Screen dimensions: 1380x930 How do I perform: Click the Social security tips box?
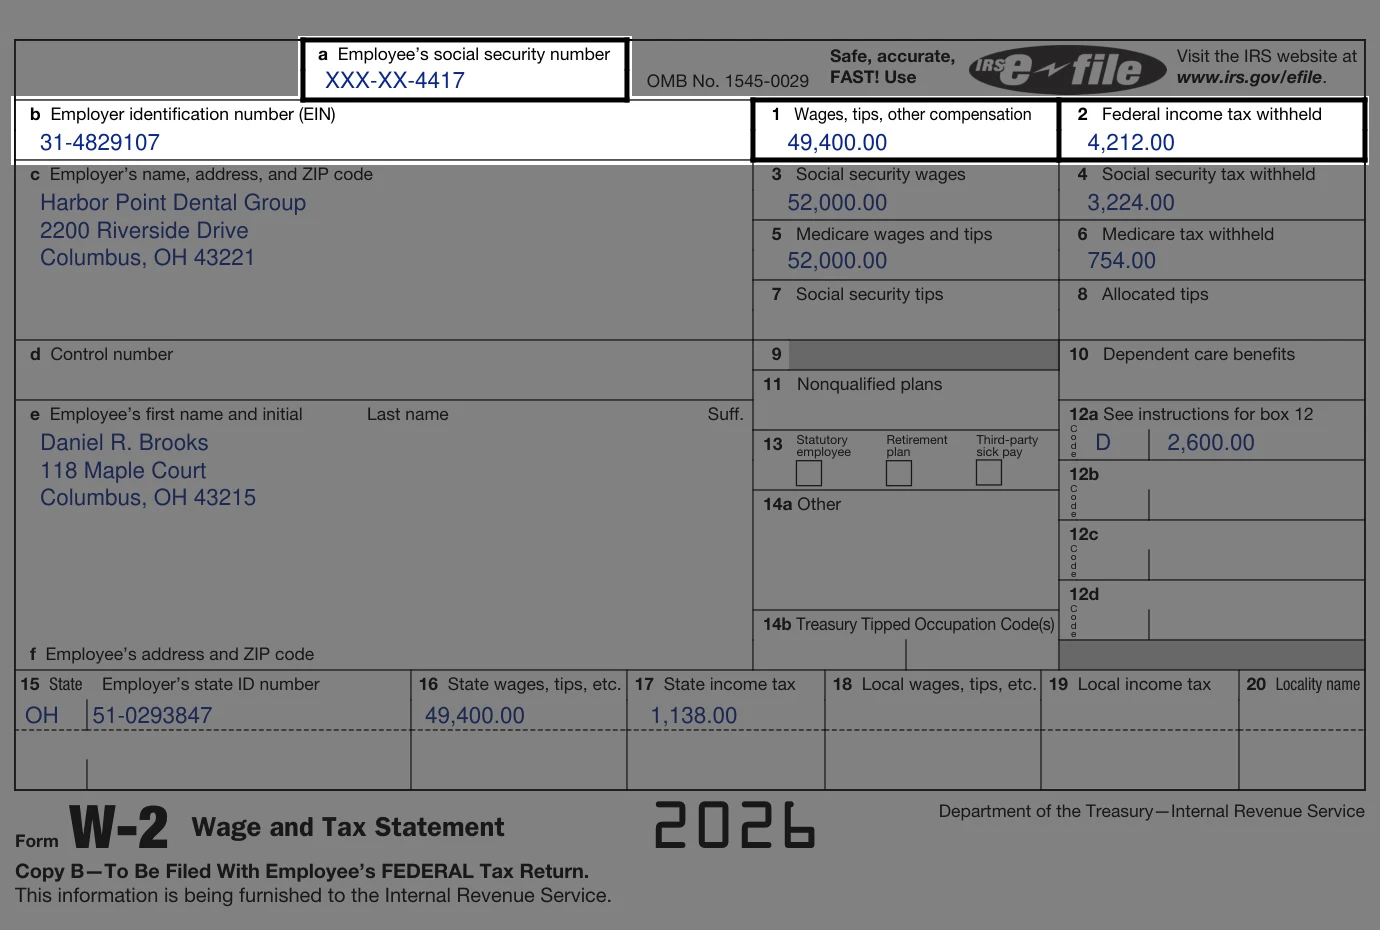tap(906, 310)
